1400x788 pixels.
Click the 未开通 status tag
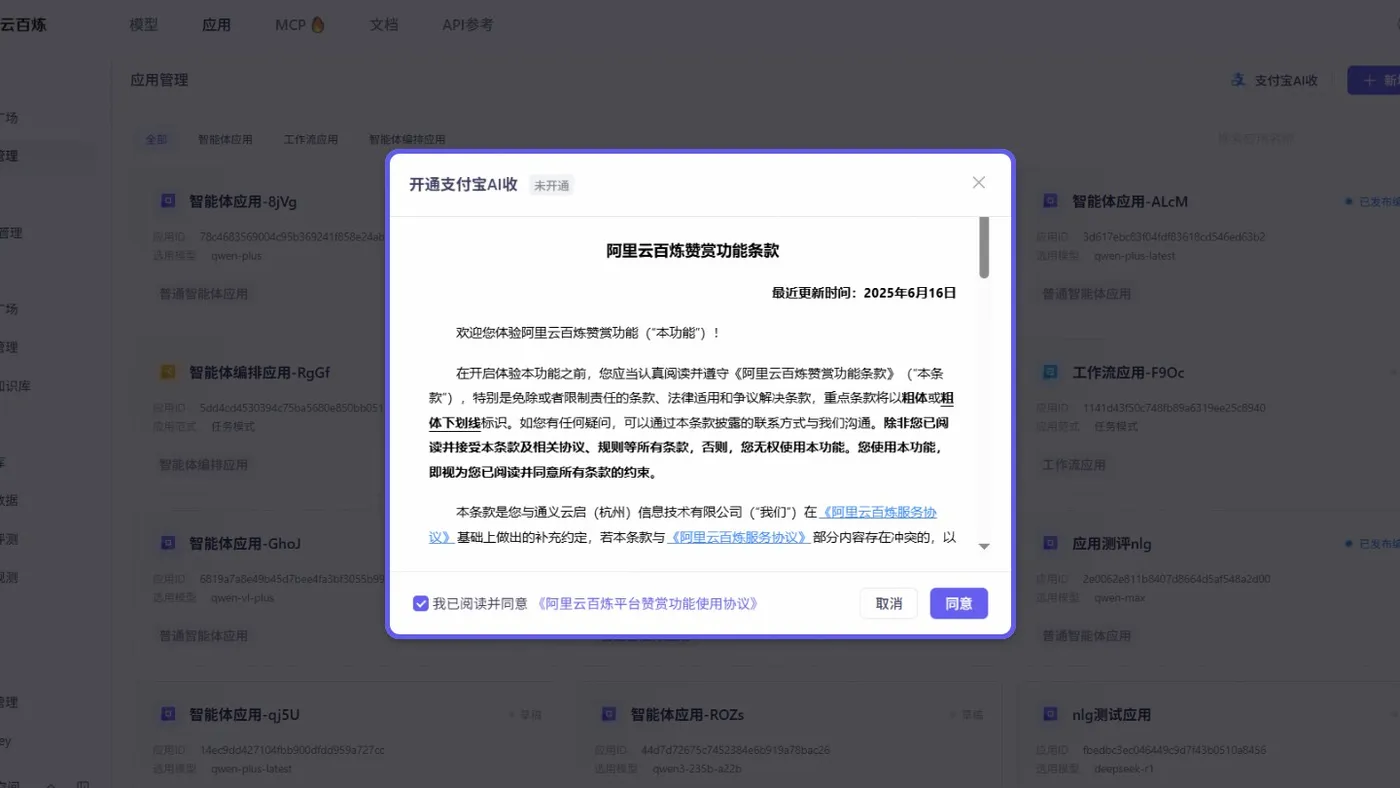(x=551, y=185)
